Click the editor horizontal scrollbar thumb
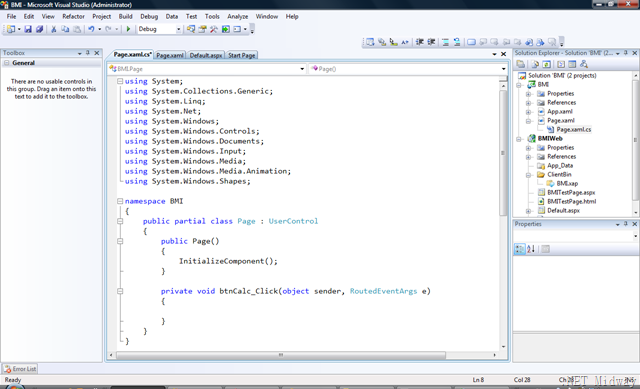The image size is (640, 389). [x=281, y=355]
